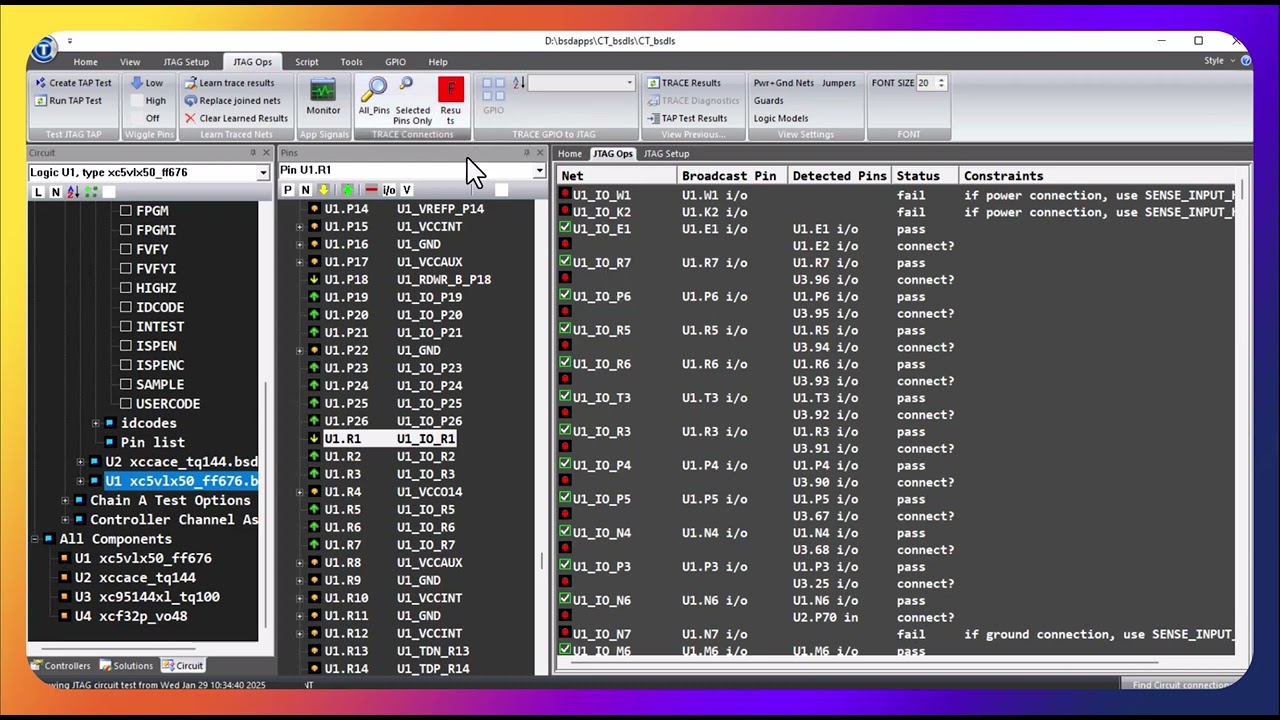
Task: Check the USERCODE instruction checkbox
Action: [x=126, y=404]
